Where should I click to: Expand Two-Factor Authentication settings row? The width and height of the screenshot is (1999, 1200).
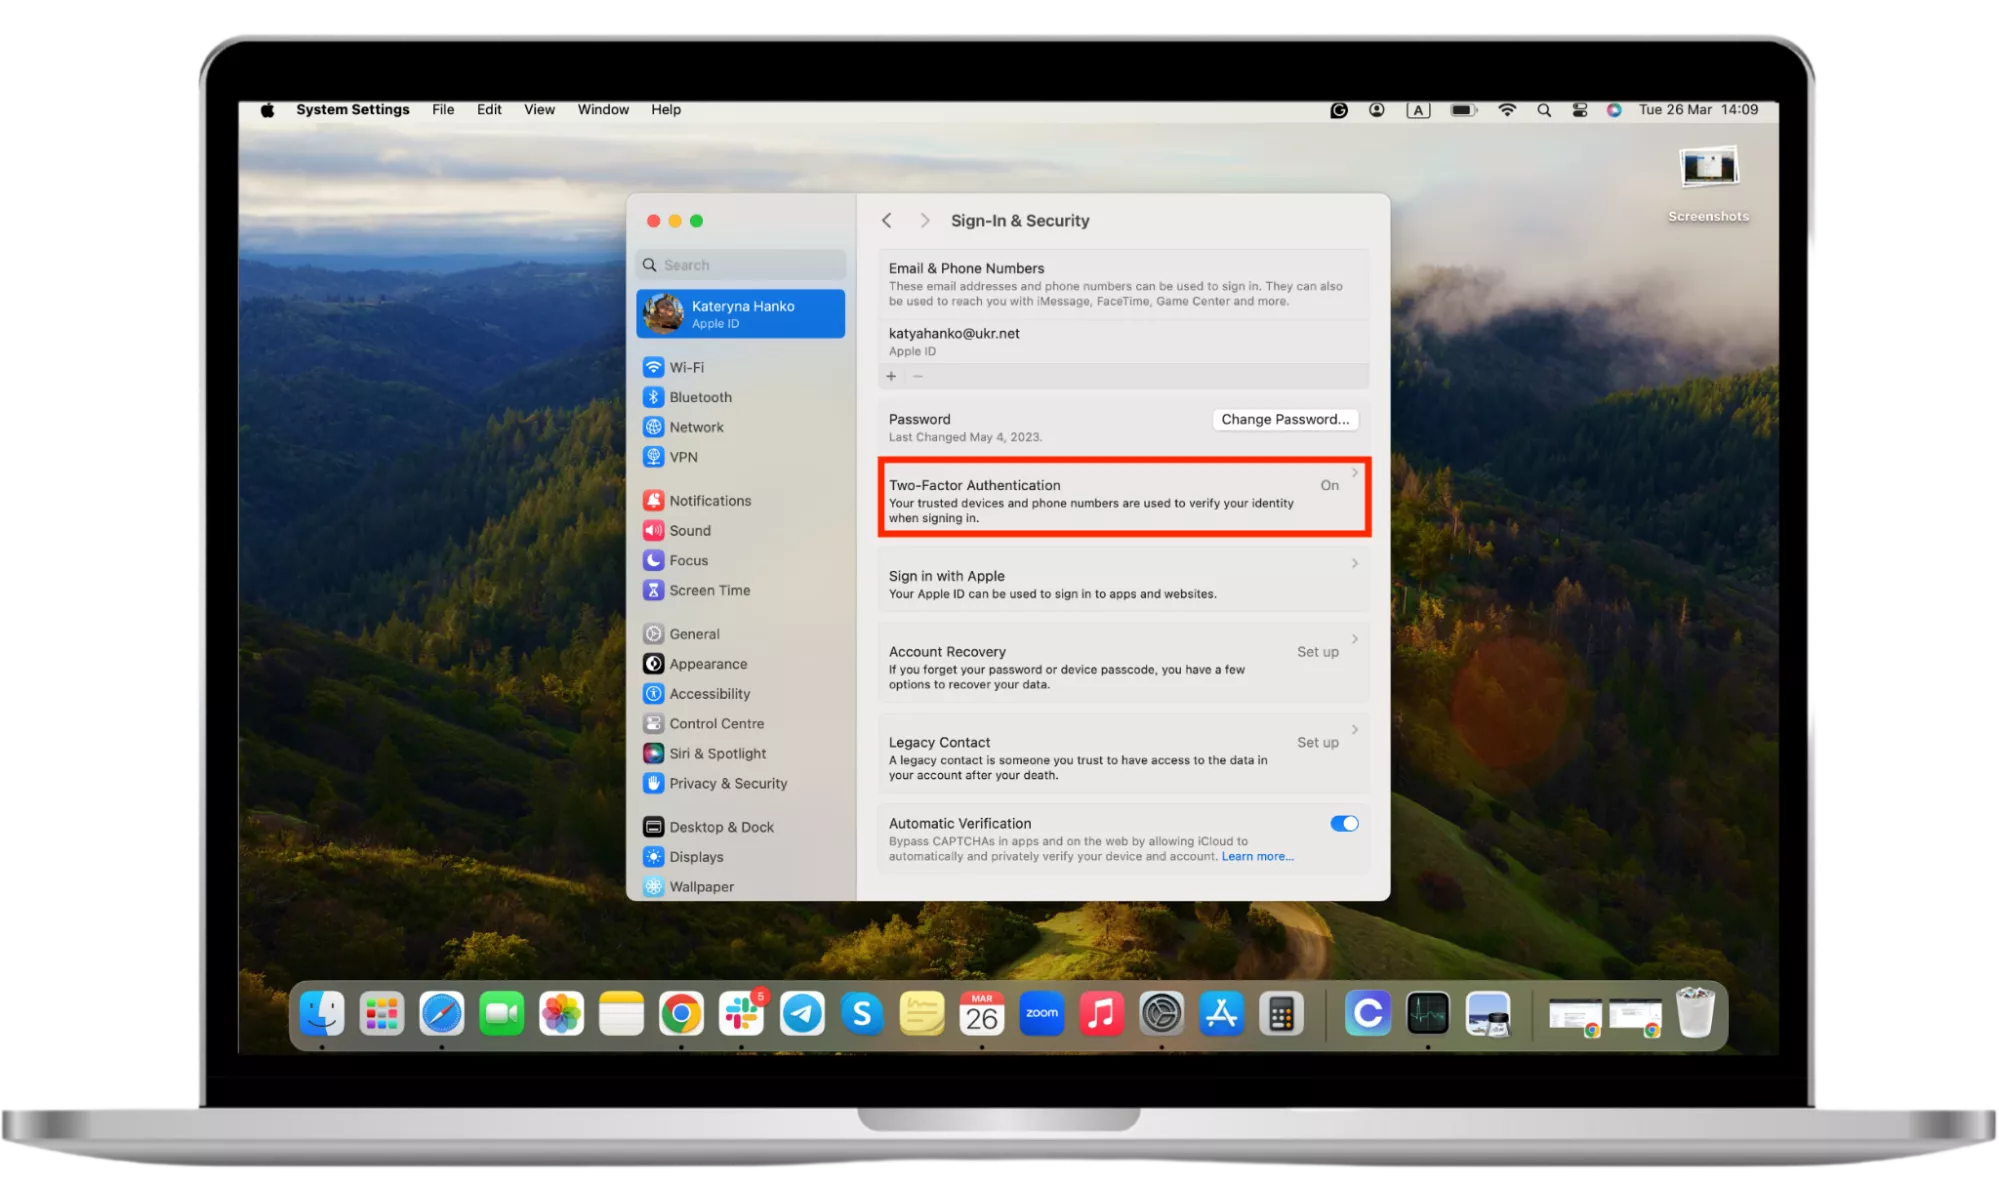(x=1354, y=473)
